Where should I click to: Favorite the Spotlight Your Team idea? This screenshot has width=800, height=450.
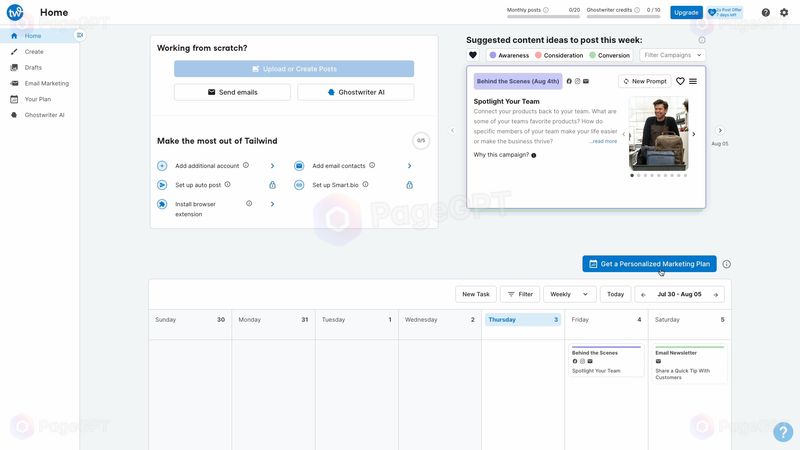coord(680,81)
